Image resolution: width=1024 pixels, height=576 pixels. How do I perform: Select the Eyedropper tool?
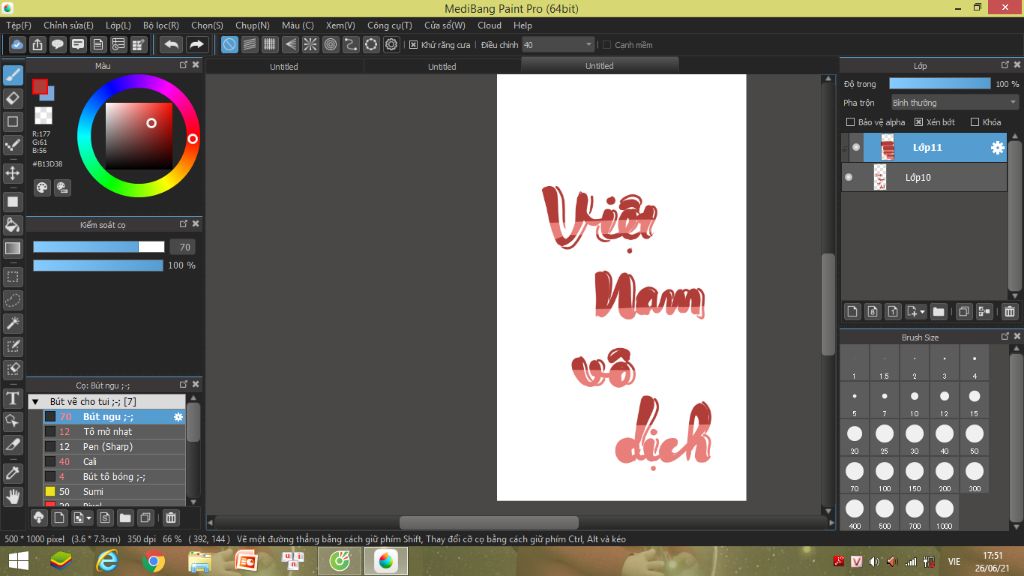pos(12,473)
